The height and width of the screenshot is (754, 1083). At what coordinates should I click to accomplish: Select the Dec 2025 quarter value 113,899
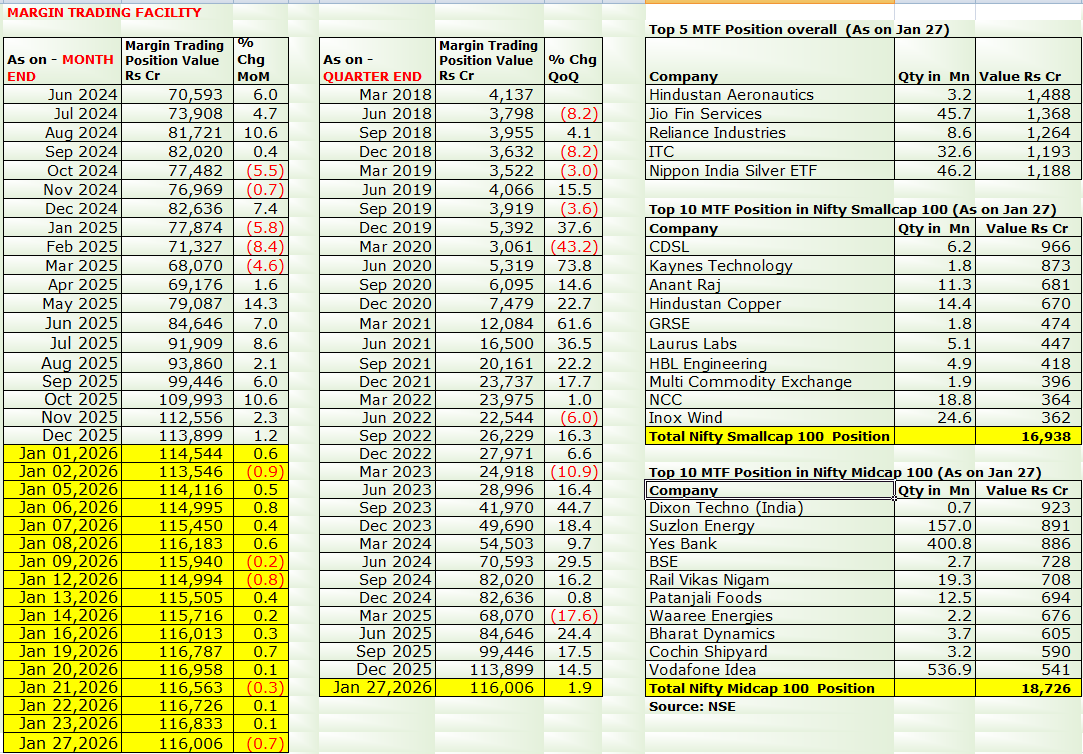tap(490, 669)
